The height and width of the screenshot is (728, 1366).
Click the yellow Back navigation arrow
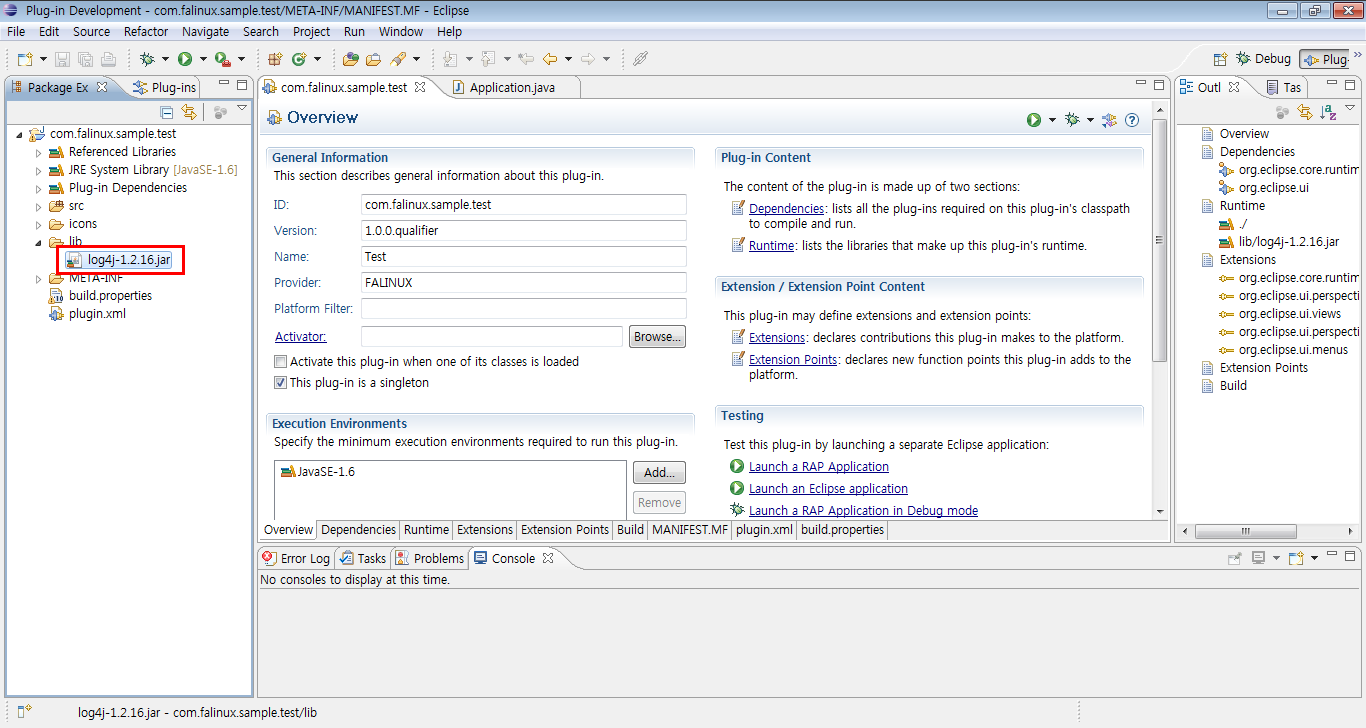coord(550,59)
